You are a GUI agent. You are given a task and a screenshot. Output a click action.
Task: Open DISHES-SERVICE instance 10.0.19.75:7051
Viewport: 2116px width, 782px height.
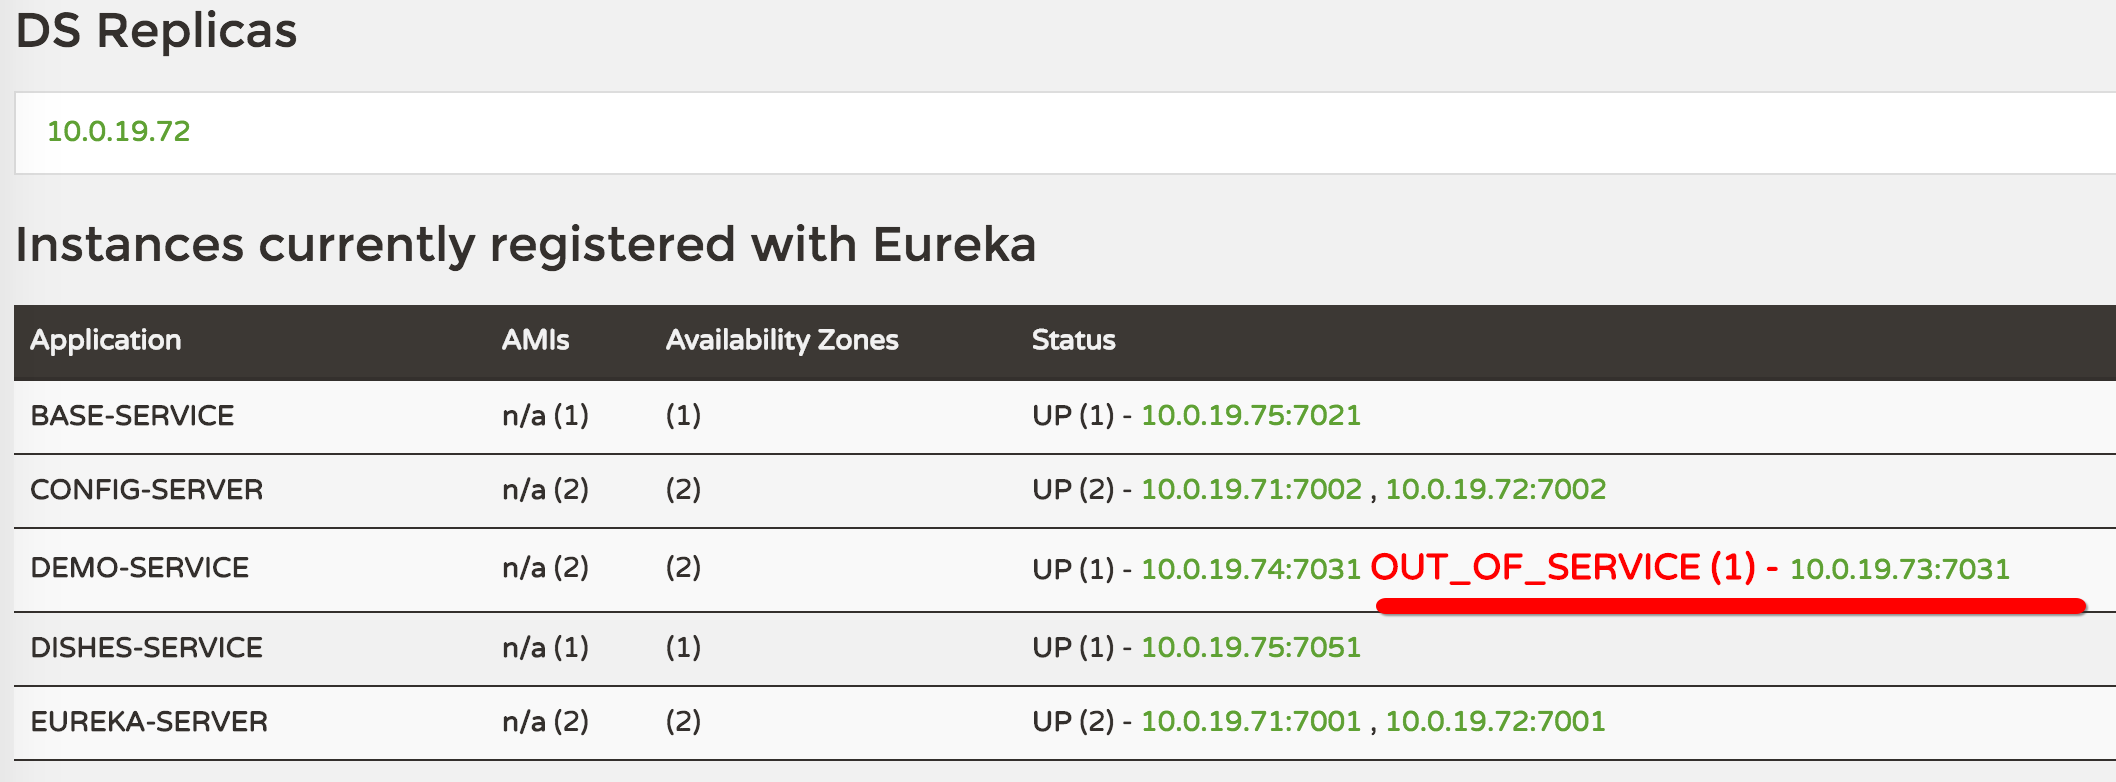(1251, 647)
